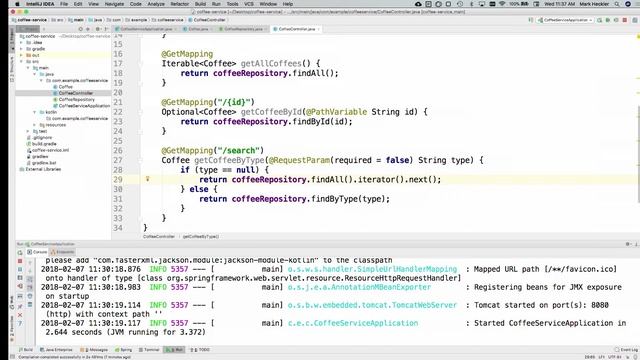The height and width of the screenshot is (360, 640).
Task: Expand the resources folder
Action: [35, 125]
